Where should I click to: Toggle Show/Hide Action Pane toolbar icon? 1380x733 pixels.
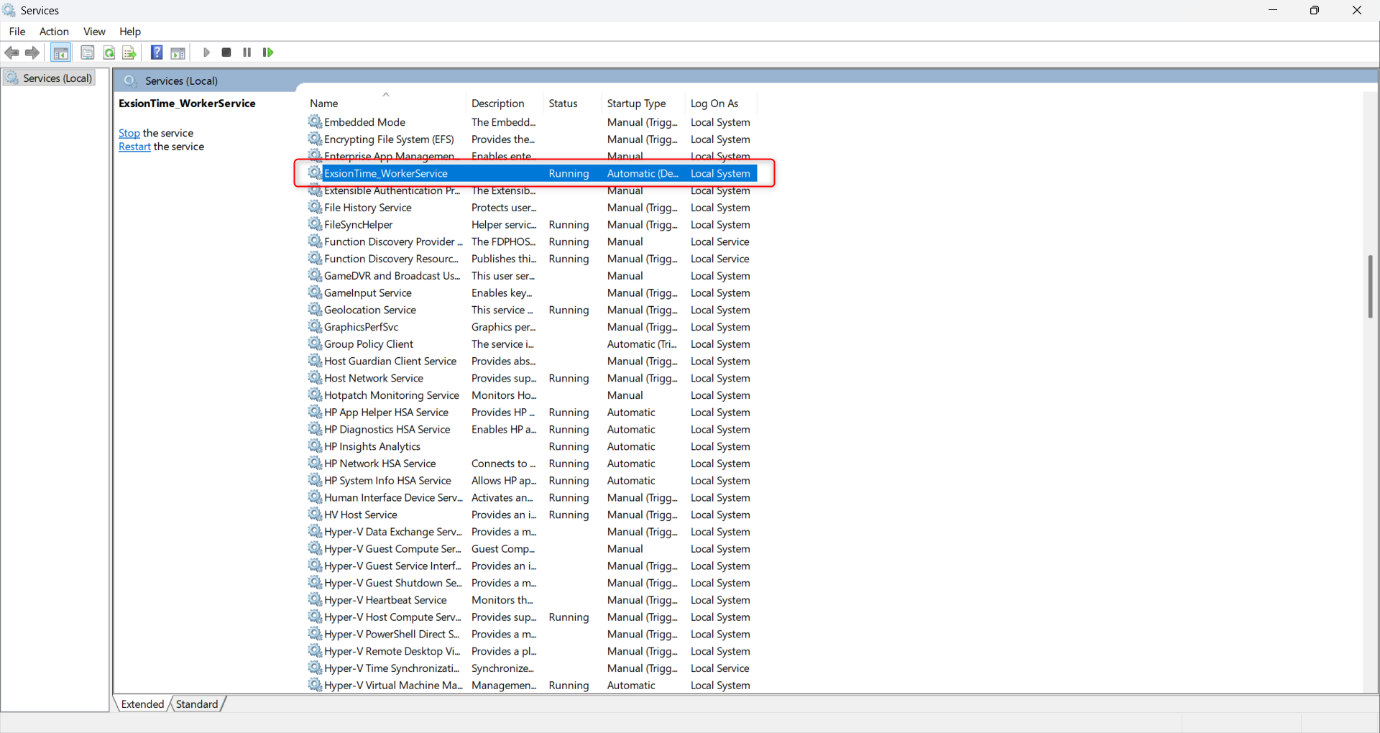point(178,52)
